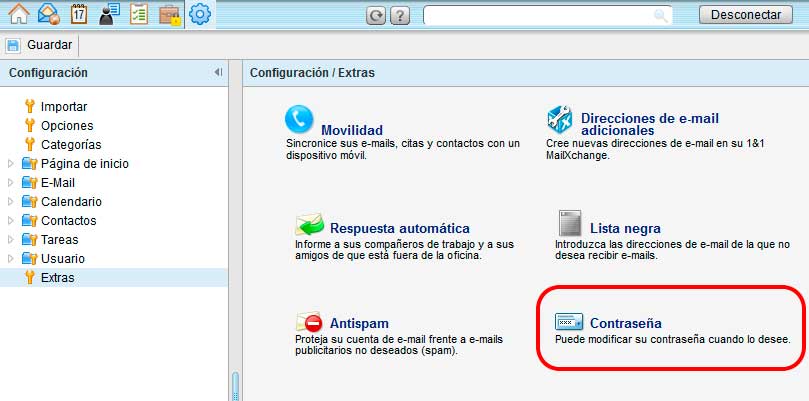Click the Contraseña password field icon

pyautogui.click(x=569, y=322)
